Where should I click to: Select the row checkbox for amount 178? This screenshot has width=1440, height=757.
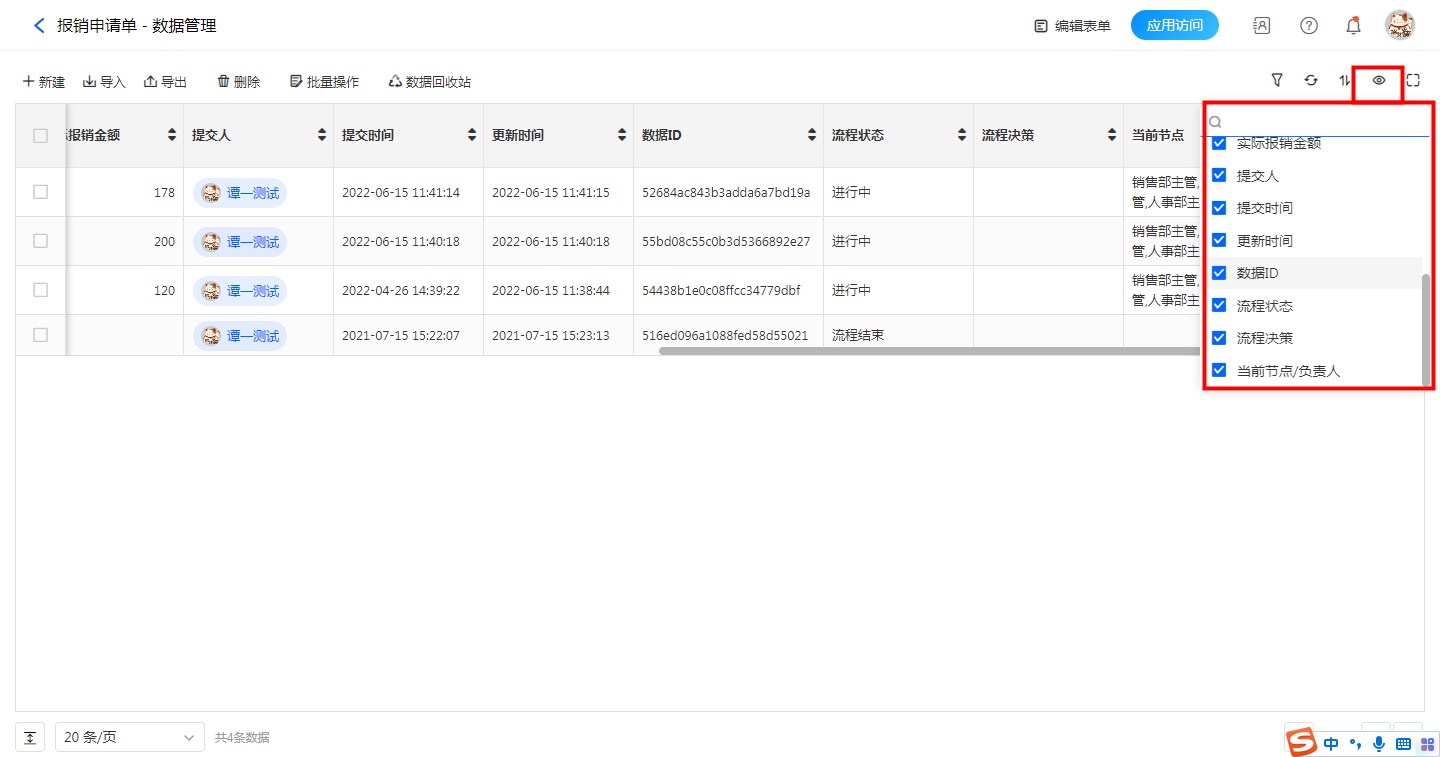40,192
